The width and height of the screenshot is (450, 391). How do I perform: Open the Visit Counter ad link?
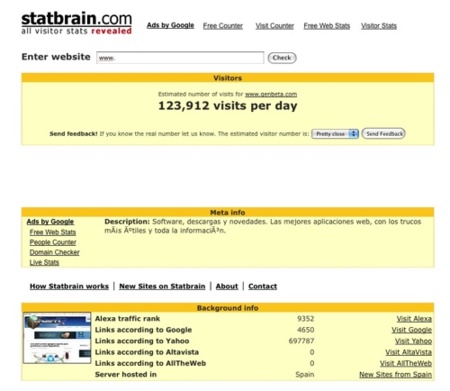pos(275,26)
